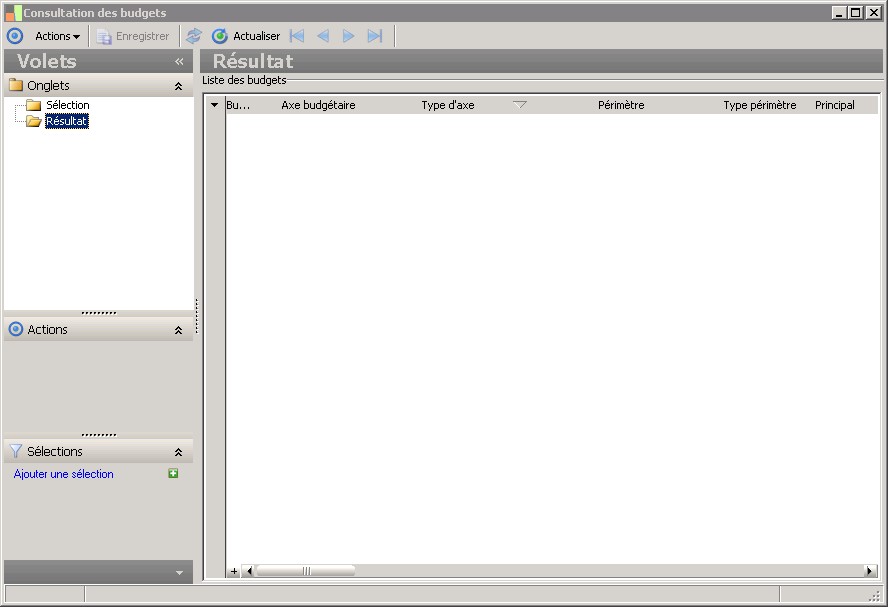Click the Ajouter une sélection link
Screen dimensions: 888x607
63,474
